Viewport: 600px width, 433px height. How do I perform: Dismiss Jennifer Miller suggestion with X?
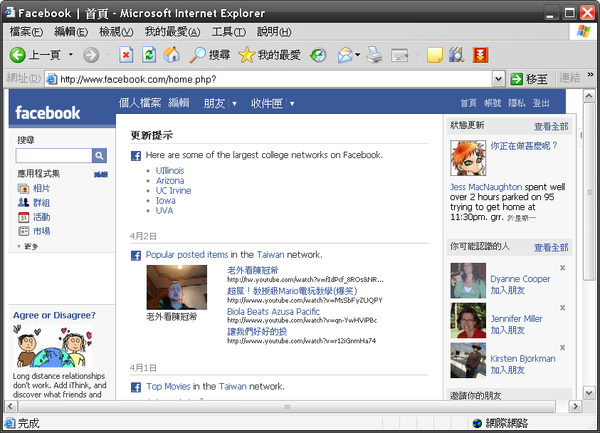click(x=562, y=308)
